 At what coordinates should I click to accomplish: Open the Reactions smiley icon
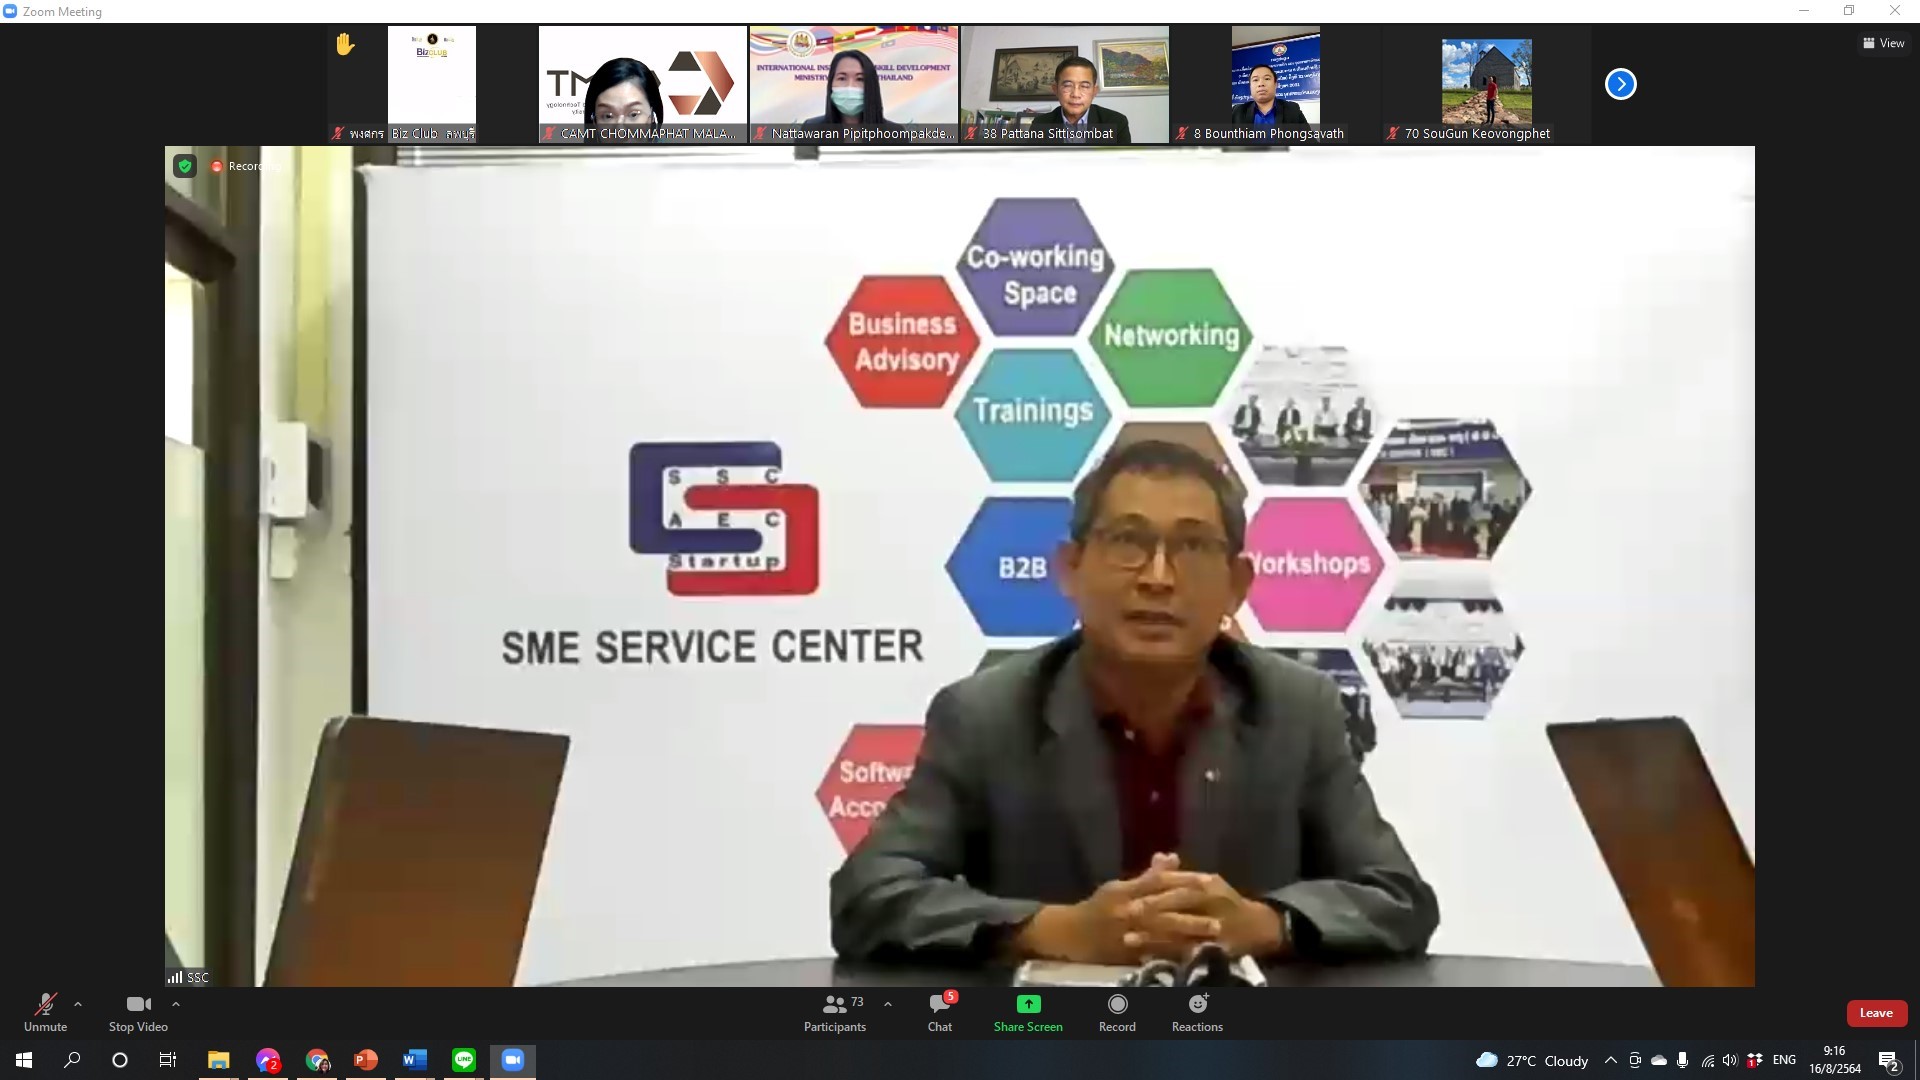click(1197, 1004)
